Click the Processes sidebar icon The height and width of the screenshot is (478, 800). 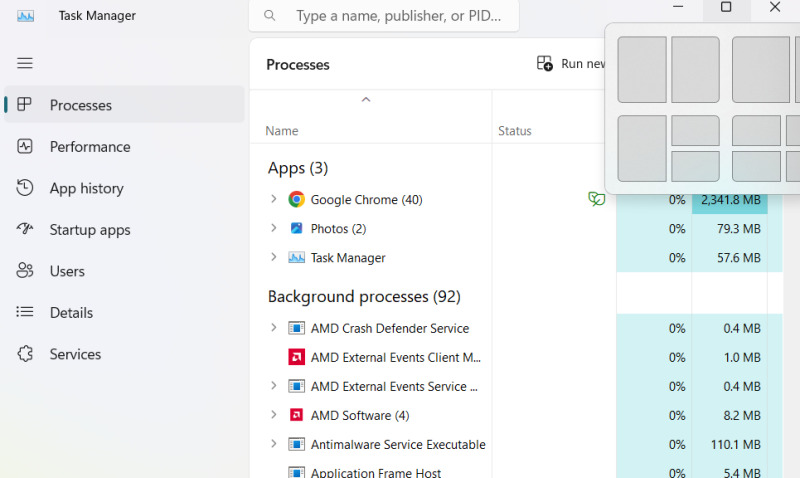click(x=24, y=105)
